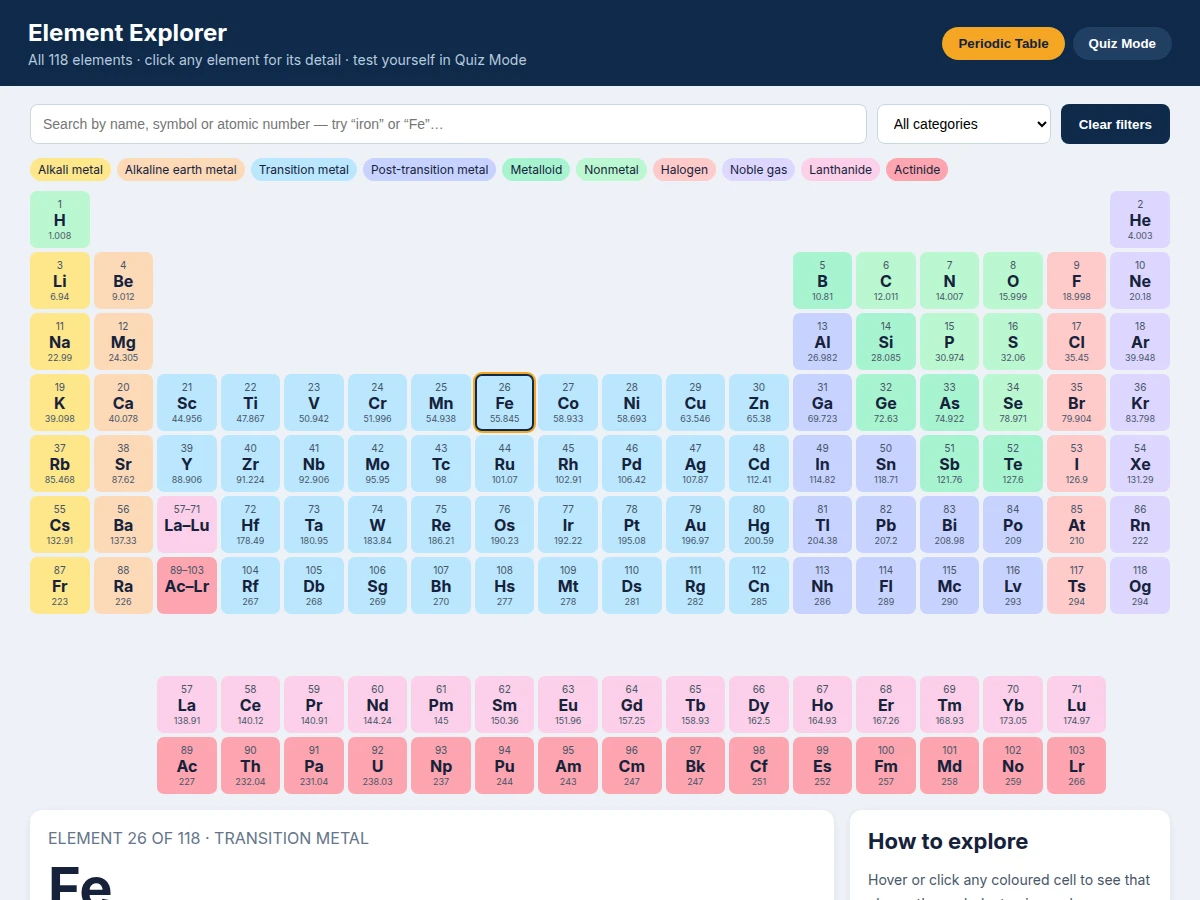This screenshot has width=1200, height=900.
Task: Select the Alkaline earth metal legend chip
Action: coord(181,170)
